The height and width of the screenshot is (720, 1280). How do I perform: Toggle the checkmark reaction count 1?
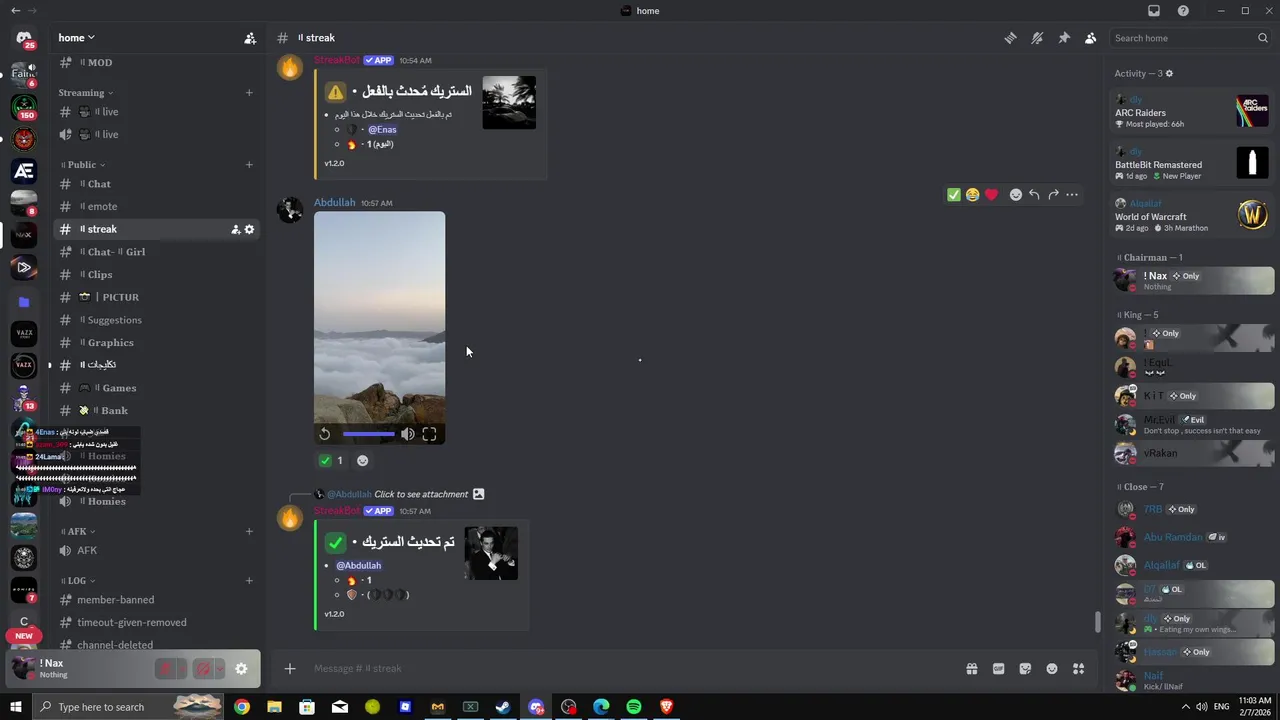point(331,461)
